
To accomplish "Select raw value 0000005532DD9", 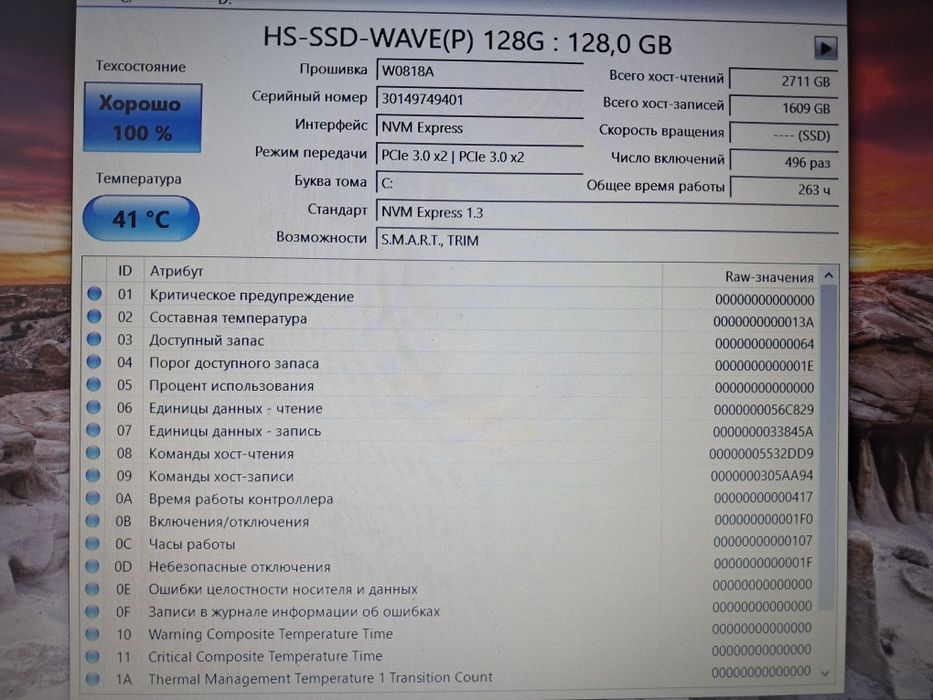I will pos(761,454).
